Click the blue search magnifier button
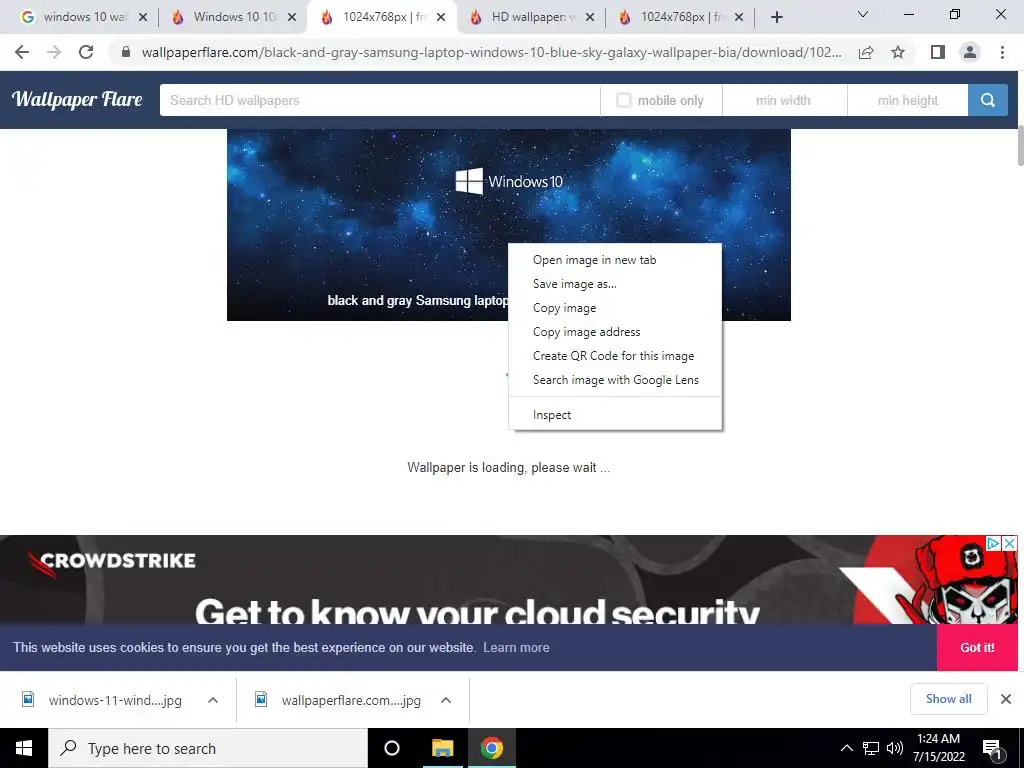 987,100
